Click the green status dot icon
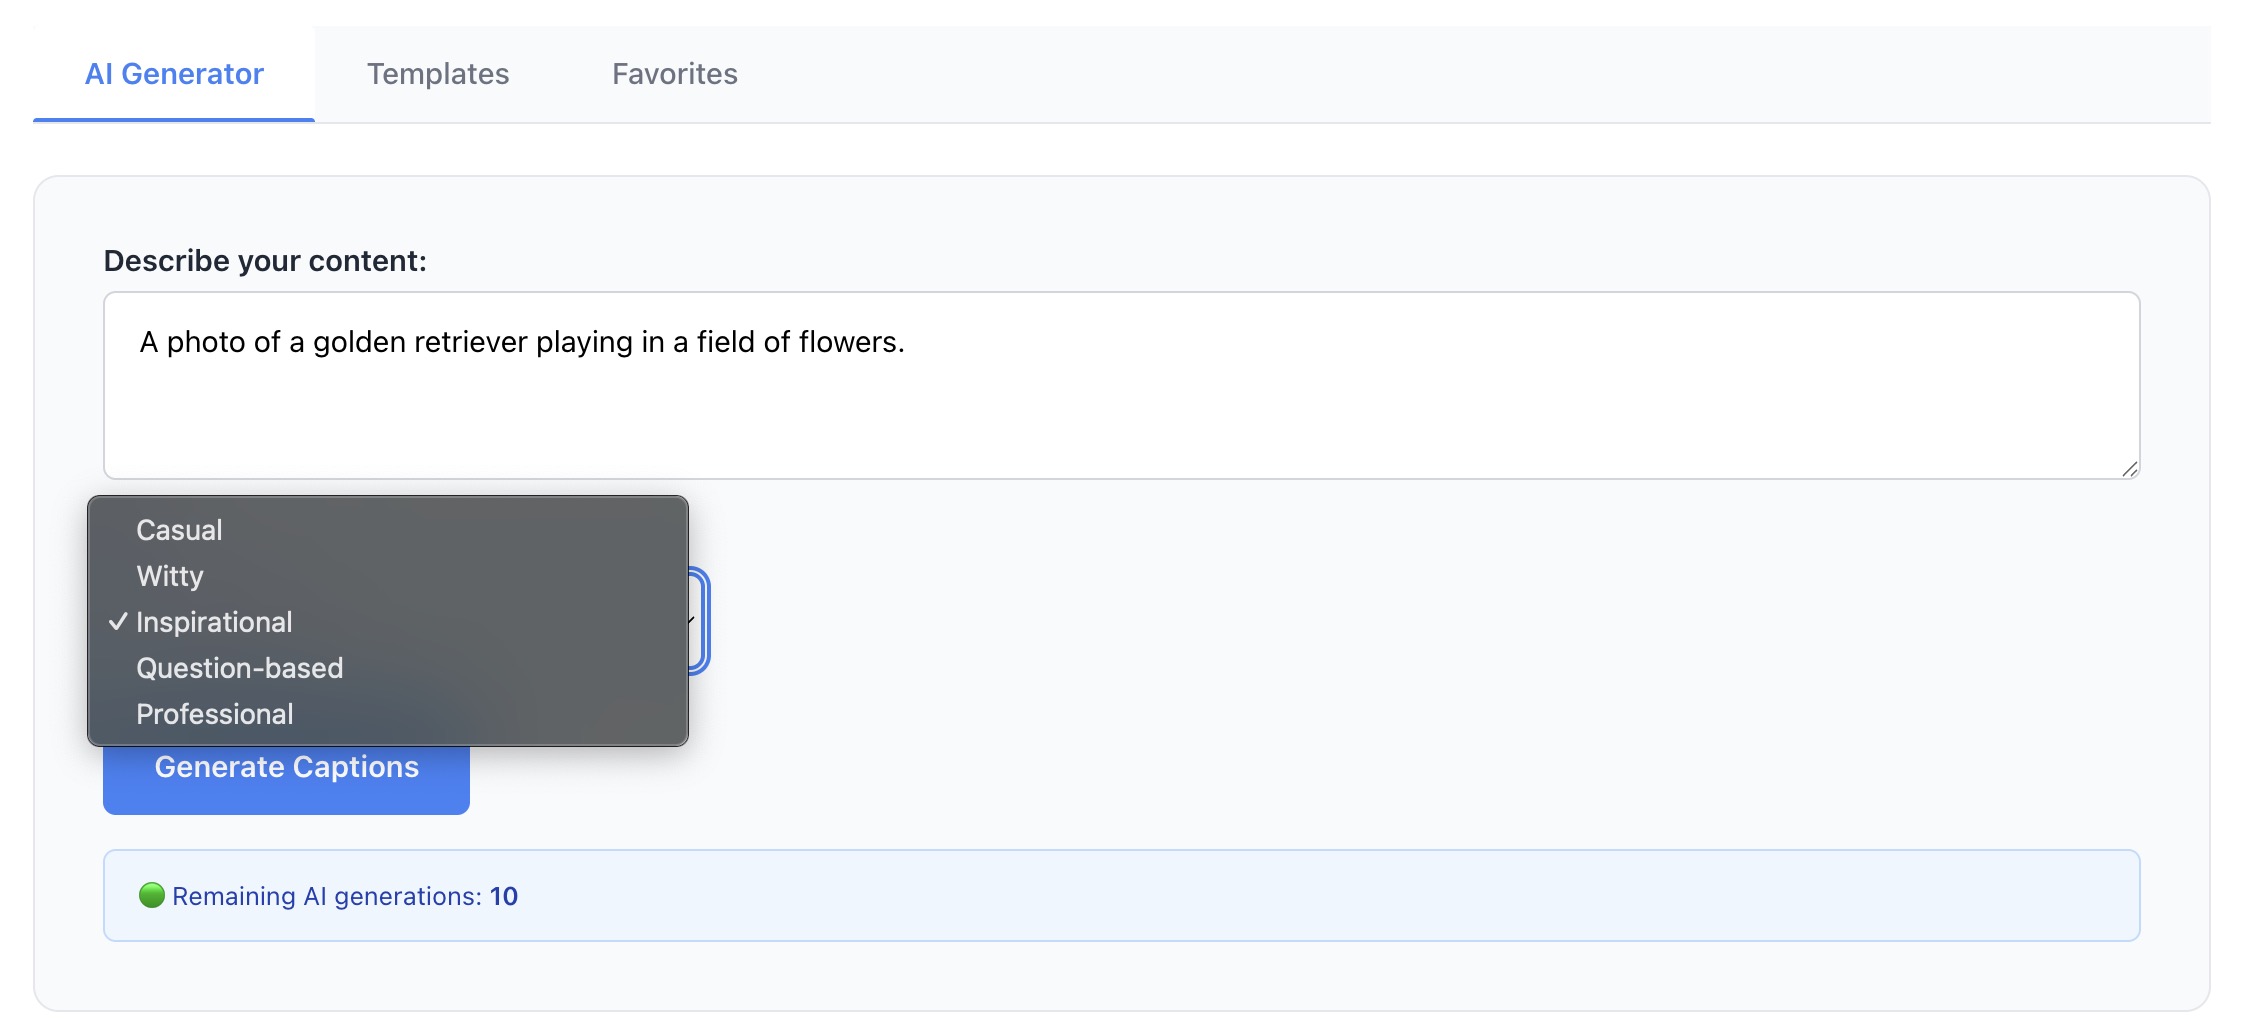 click(x=152, y=895)
